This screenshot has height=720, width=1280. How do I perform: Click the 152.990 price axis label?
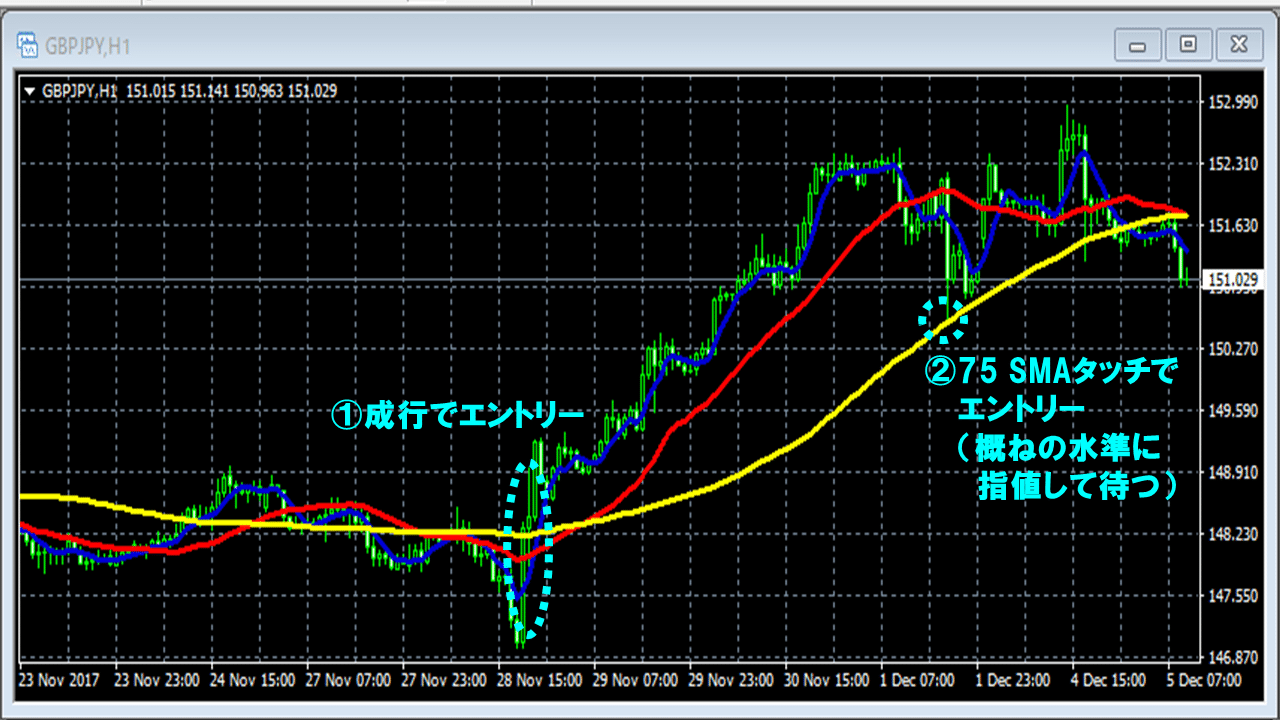(1232, 102)
